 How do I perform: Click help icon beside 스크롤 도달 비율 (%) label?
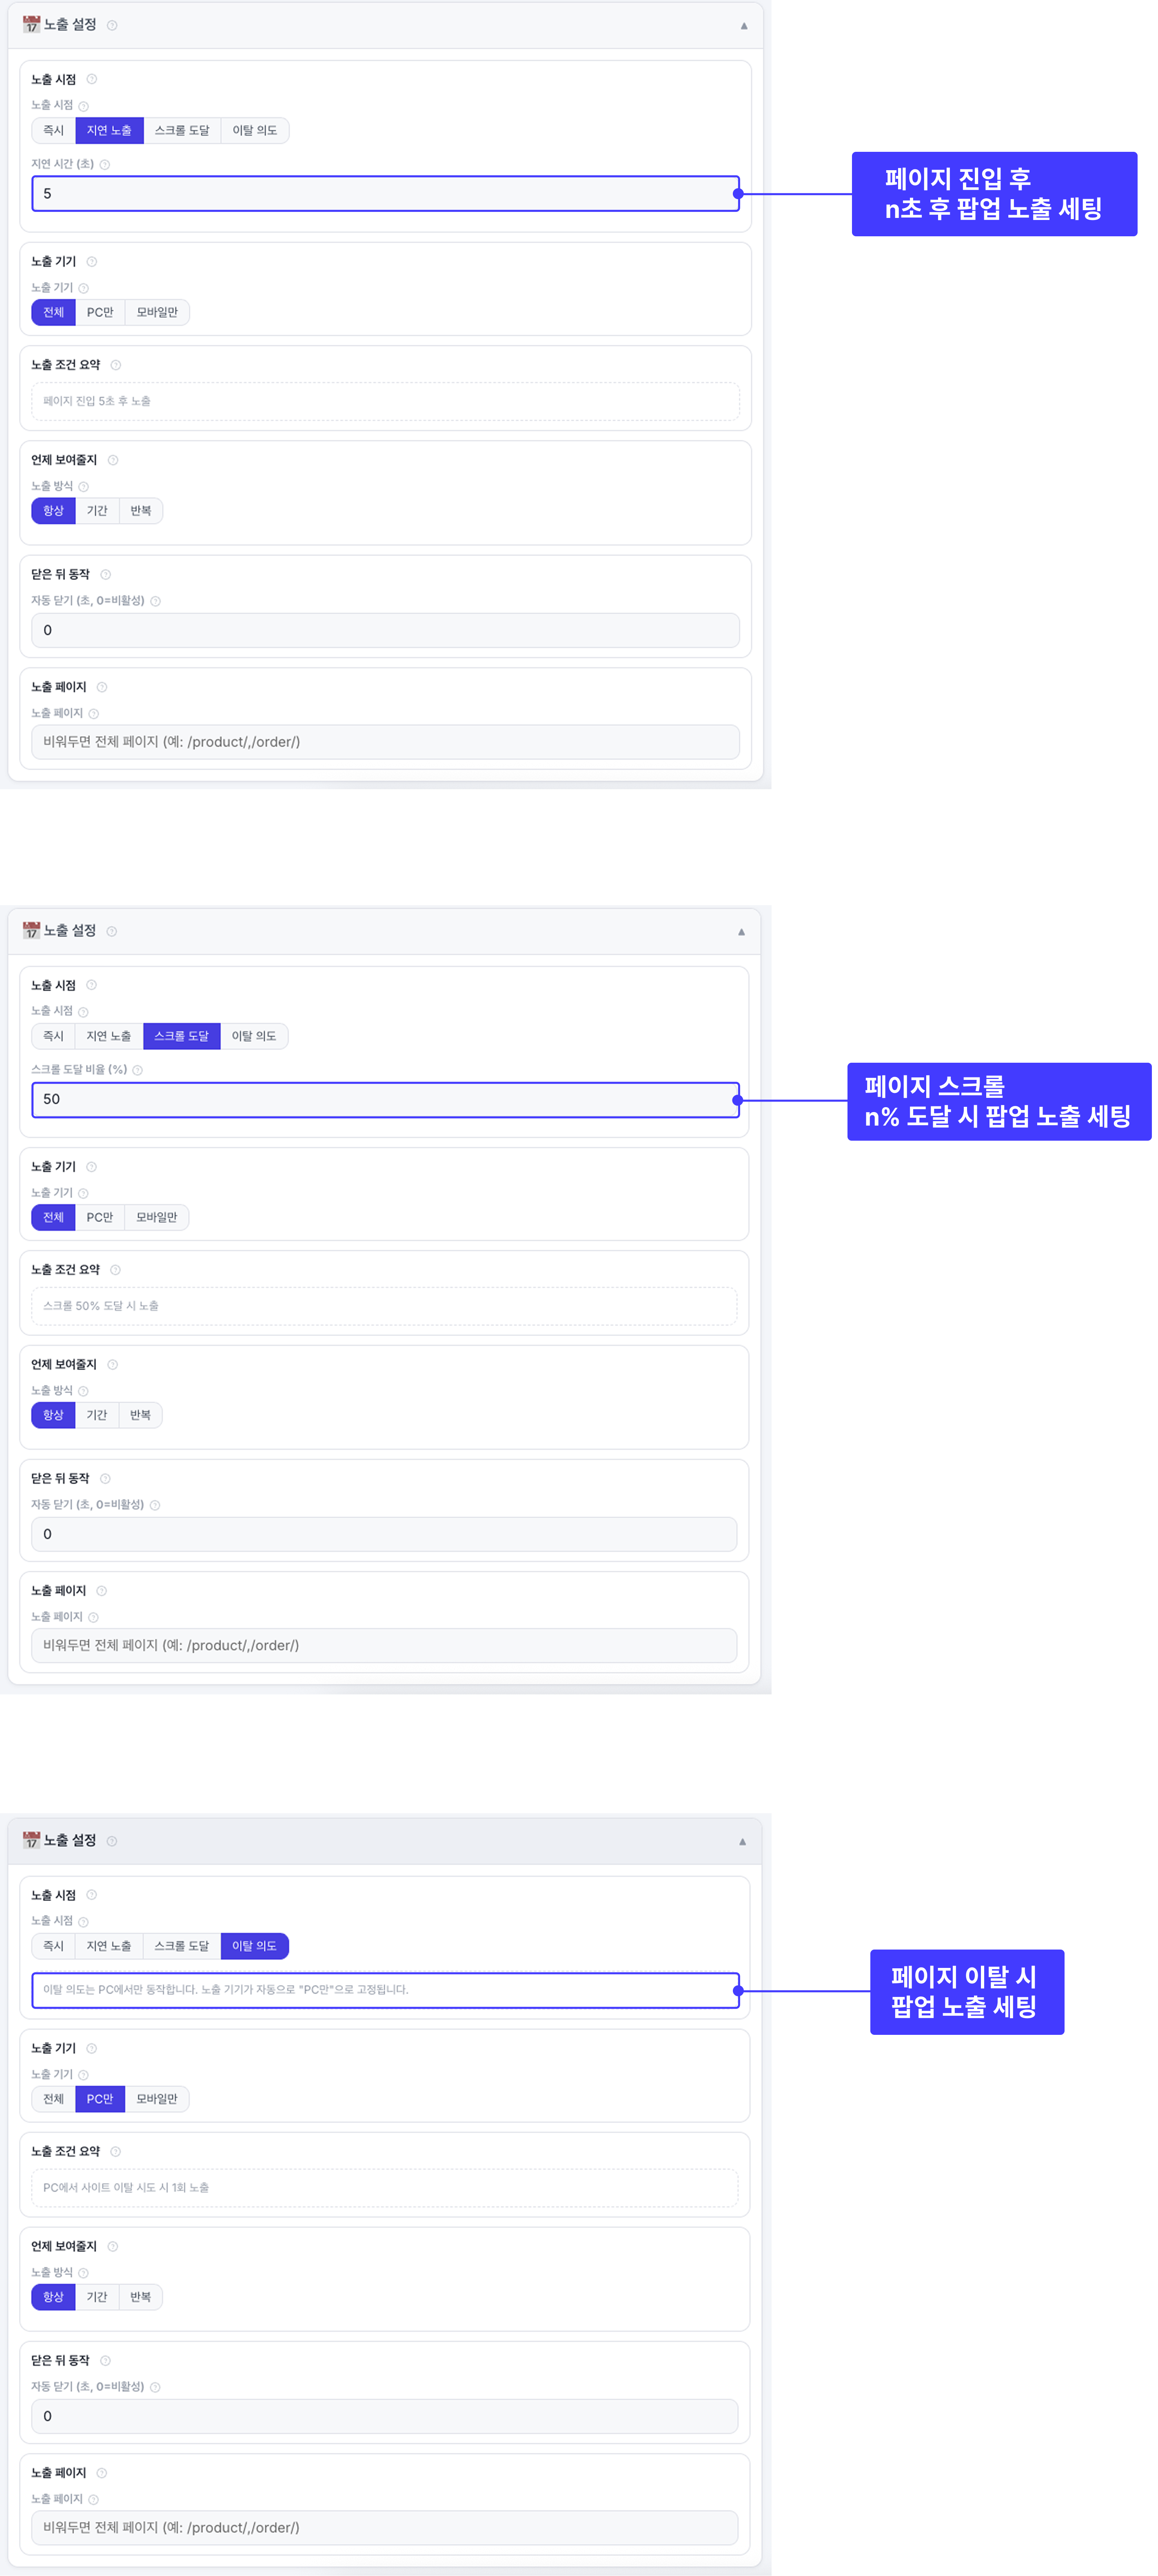coord(138,1070)
